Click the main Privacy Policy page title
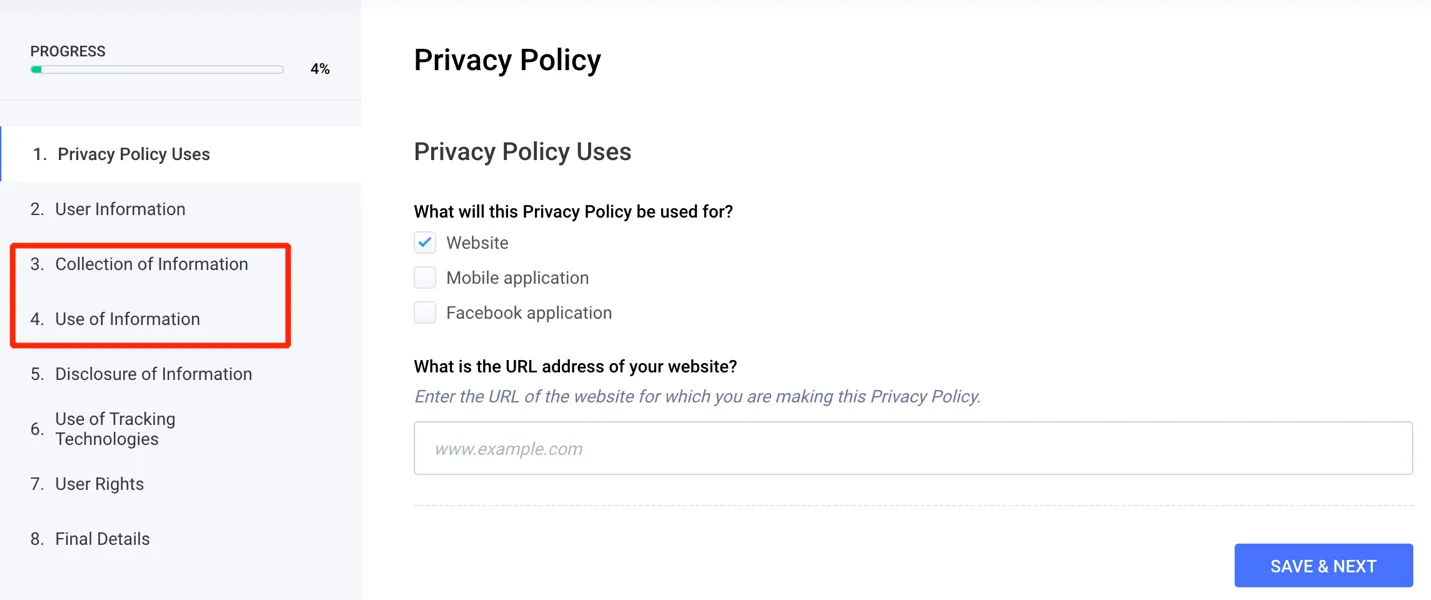 tap(507, 60)
